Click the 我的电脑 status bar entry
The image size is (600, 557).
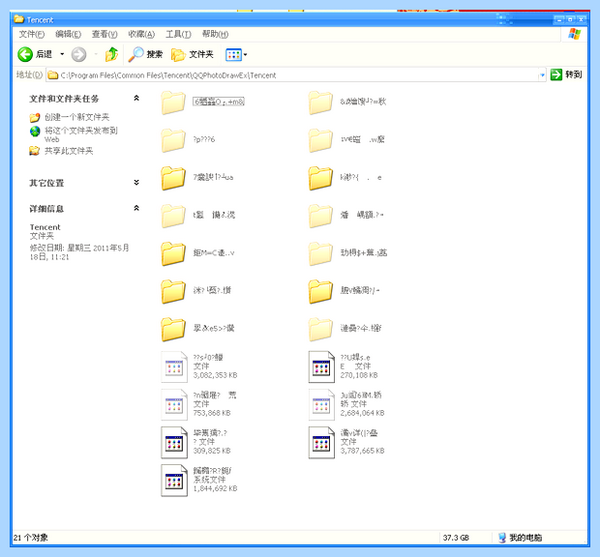(520, 537)
